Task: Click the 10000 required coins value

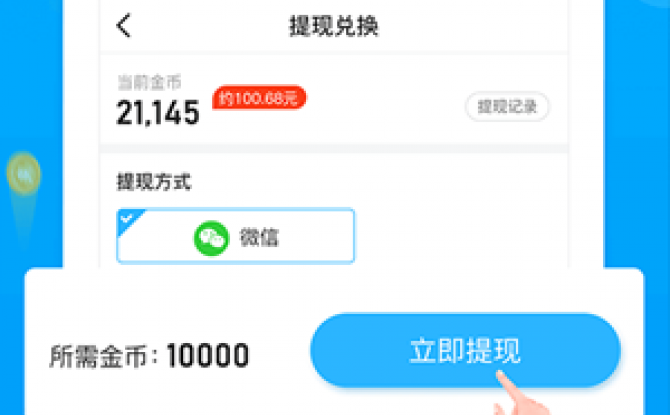Action: coord(207,356)
